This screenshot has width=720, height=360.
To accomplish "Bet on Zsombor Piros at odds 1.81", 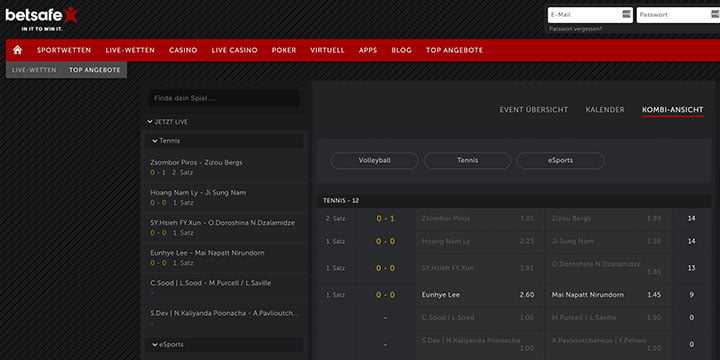I will [479, 219].
